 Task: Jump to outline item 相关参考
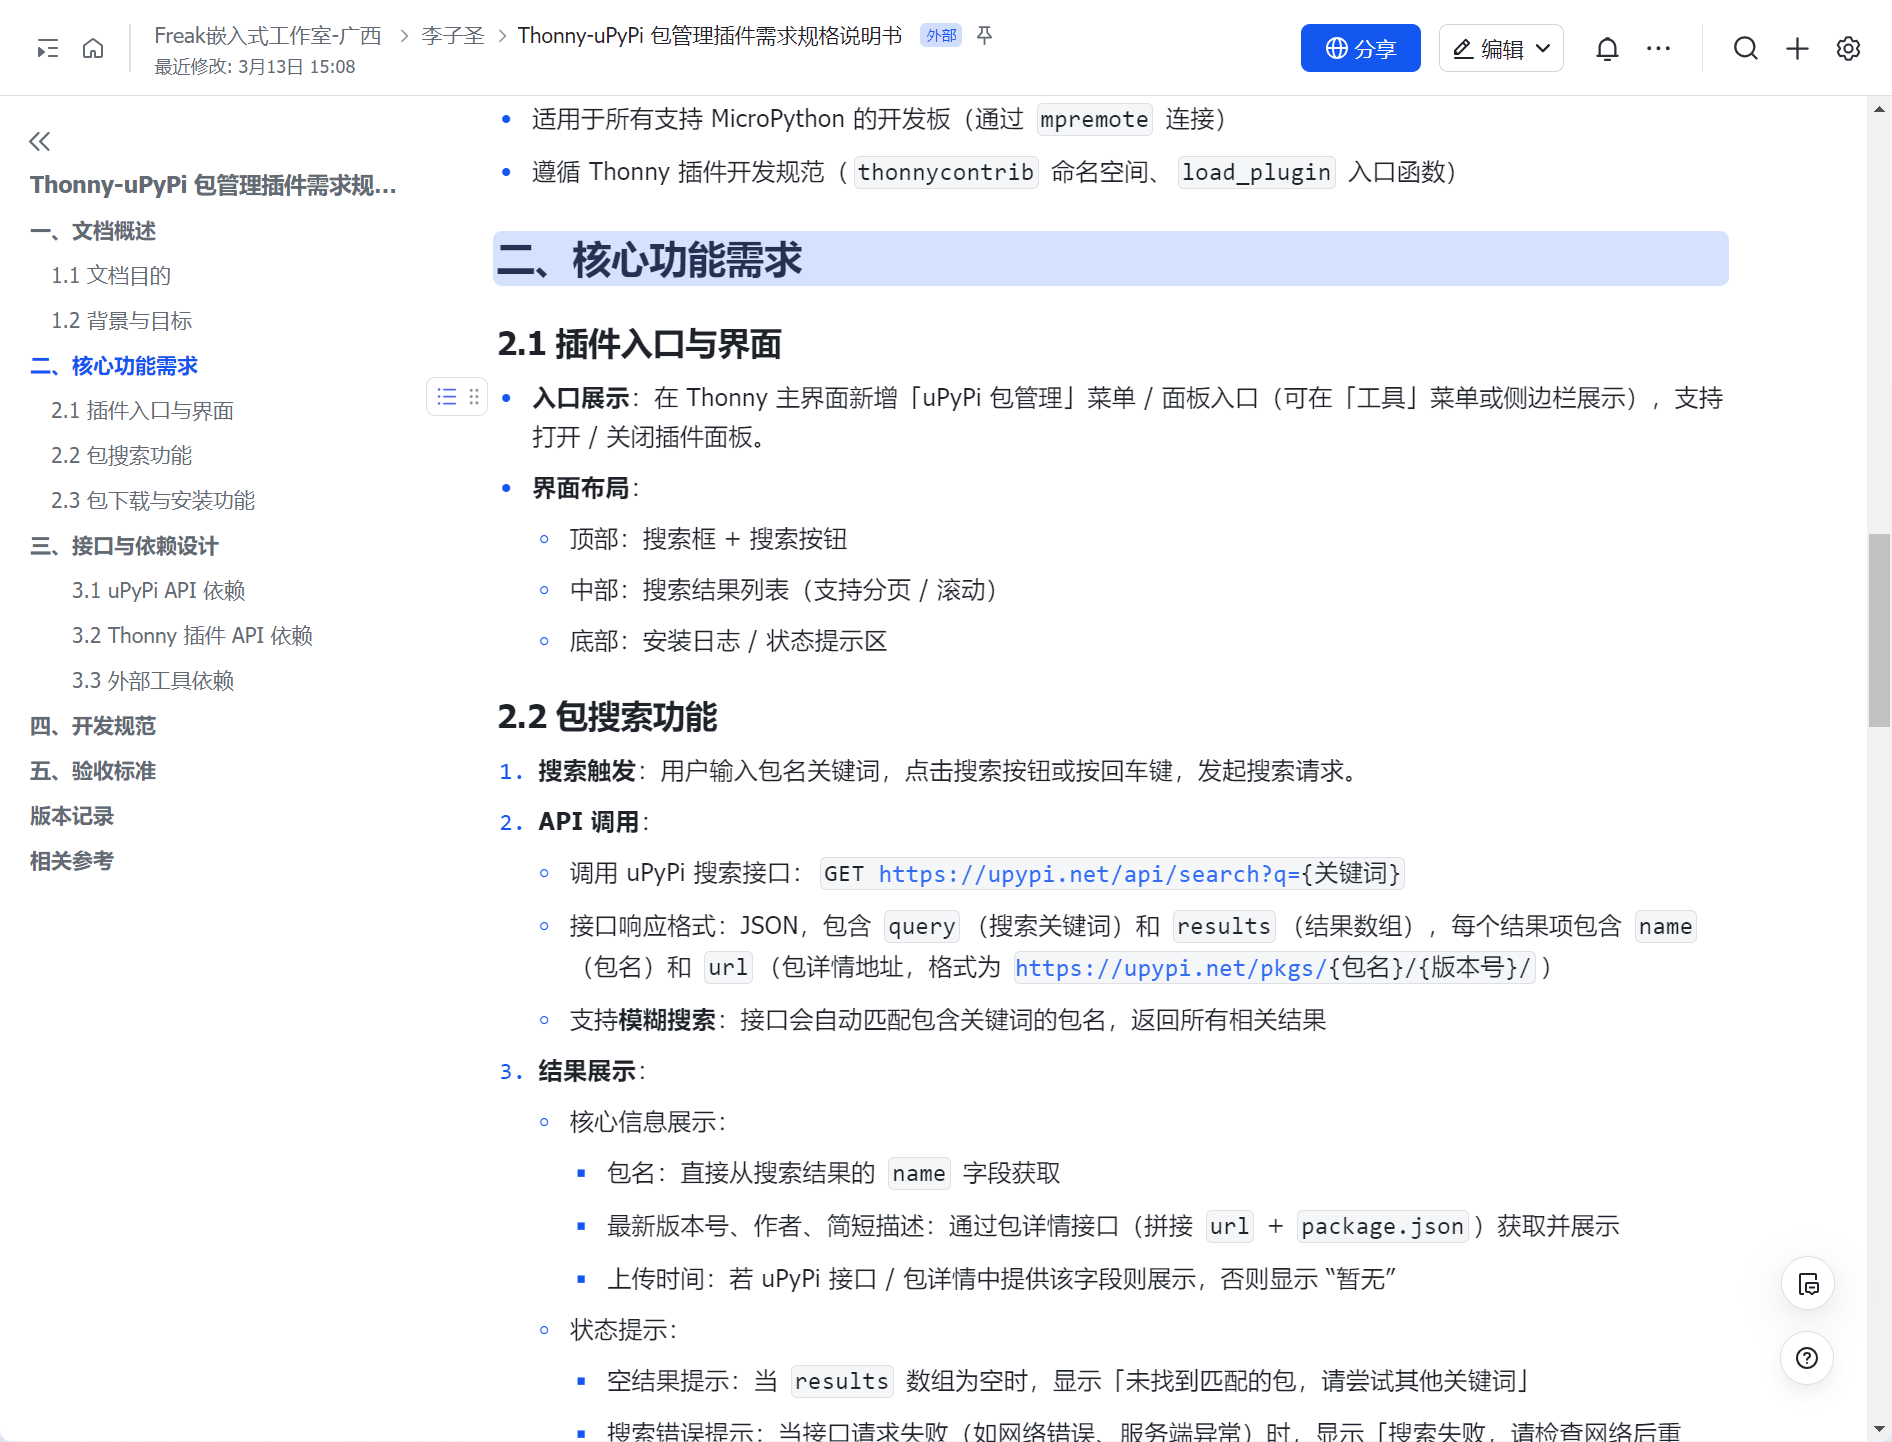point(72,861)
